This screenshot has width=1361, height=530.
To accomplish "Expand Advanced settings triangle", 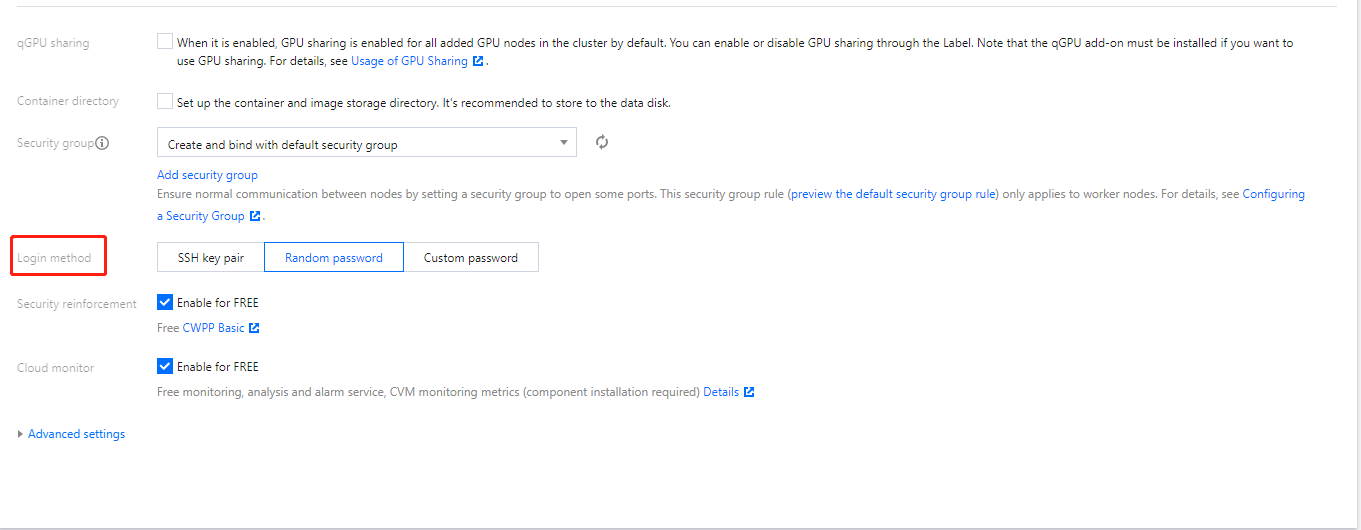I will coord(21,434).
